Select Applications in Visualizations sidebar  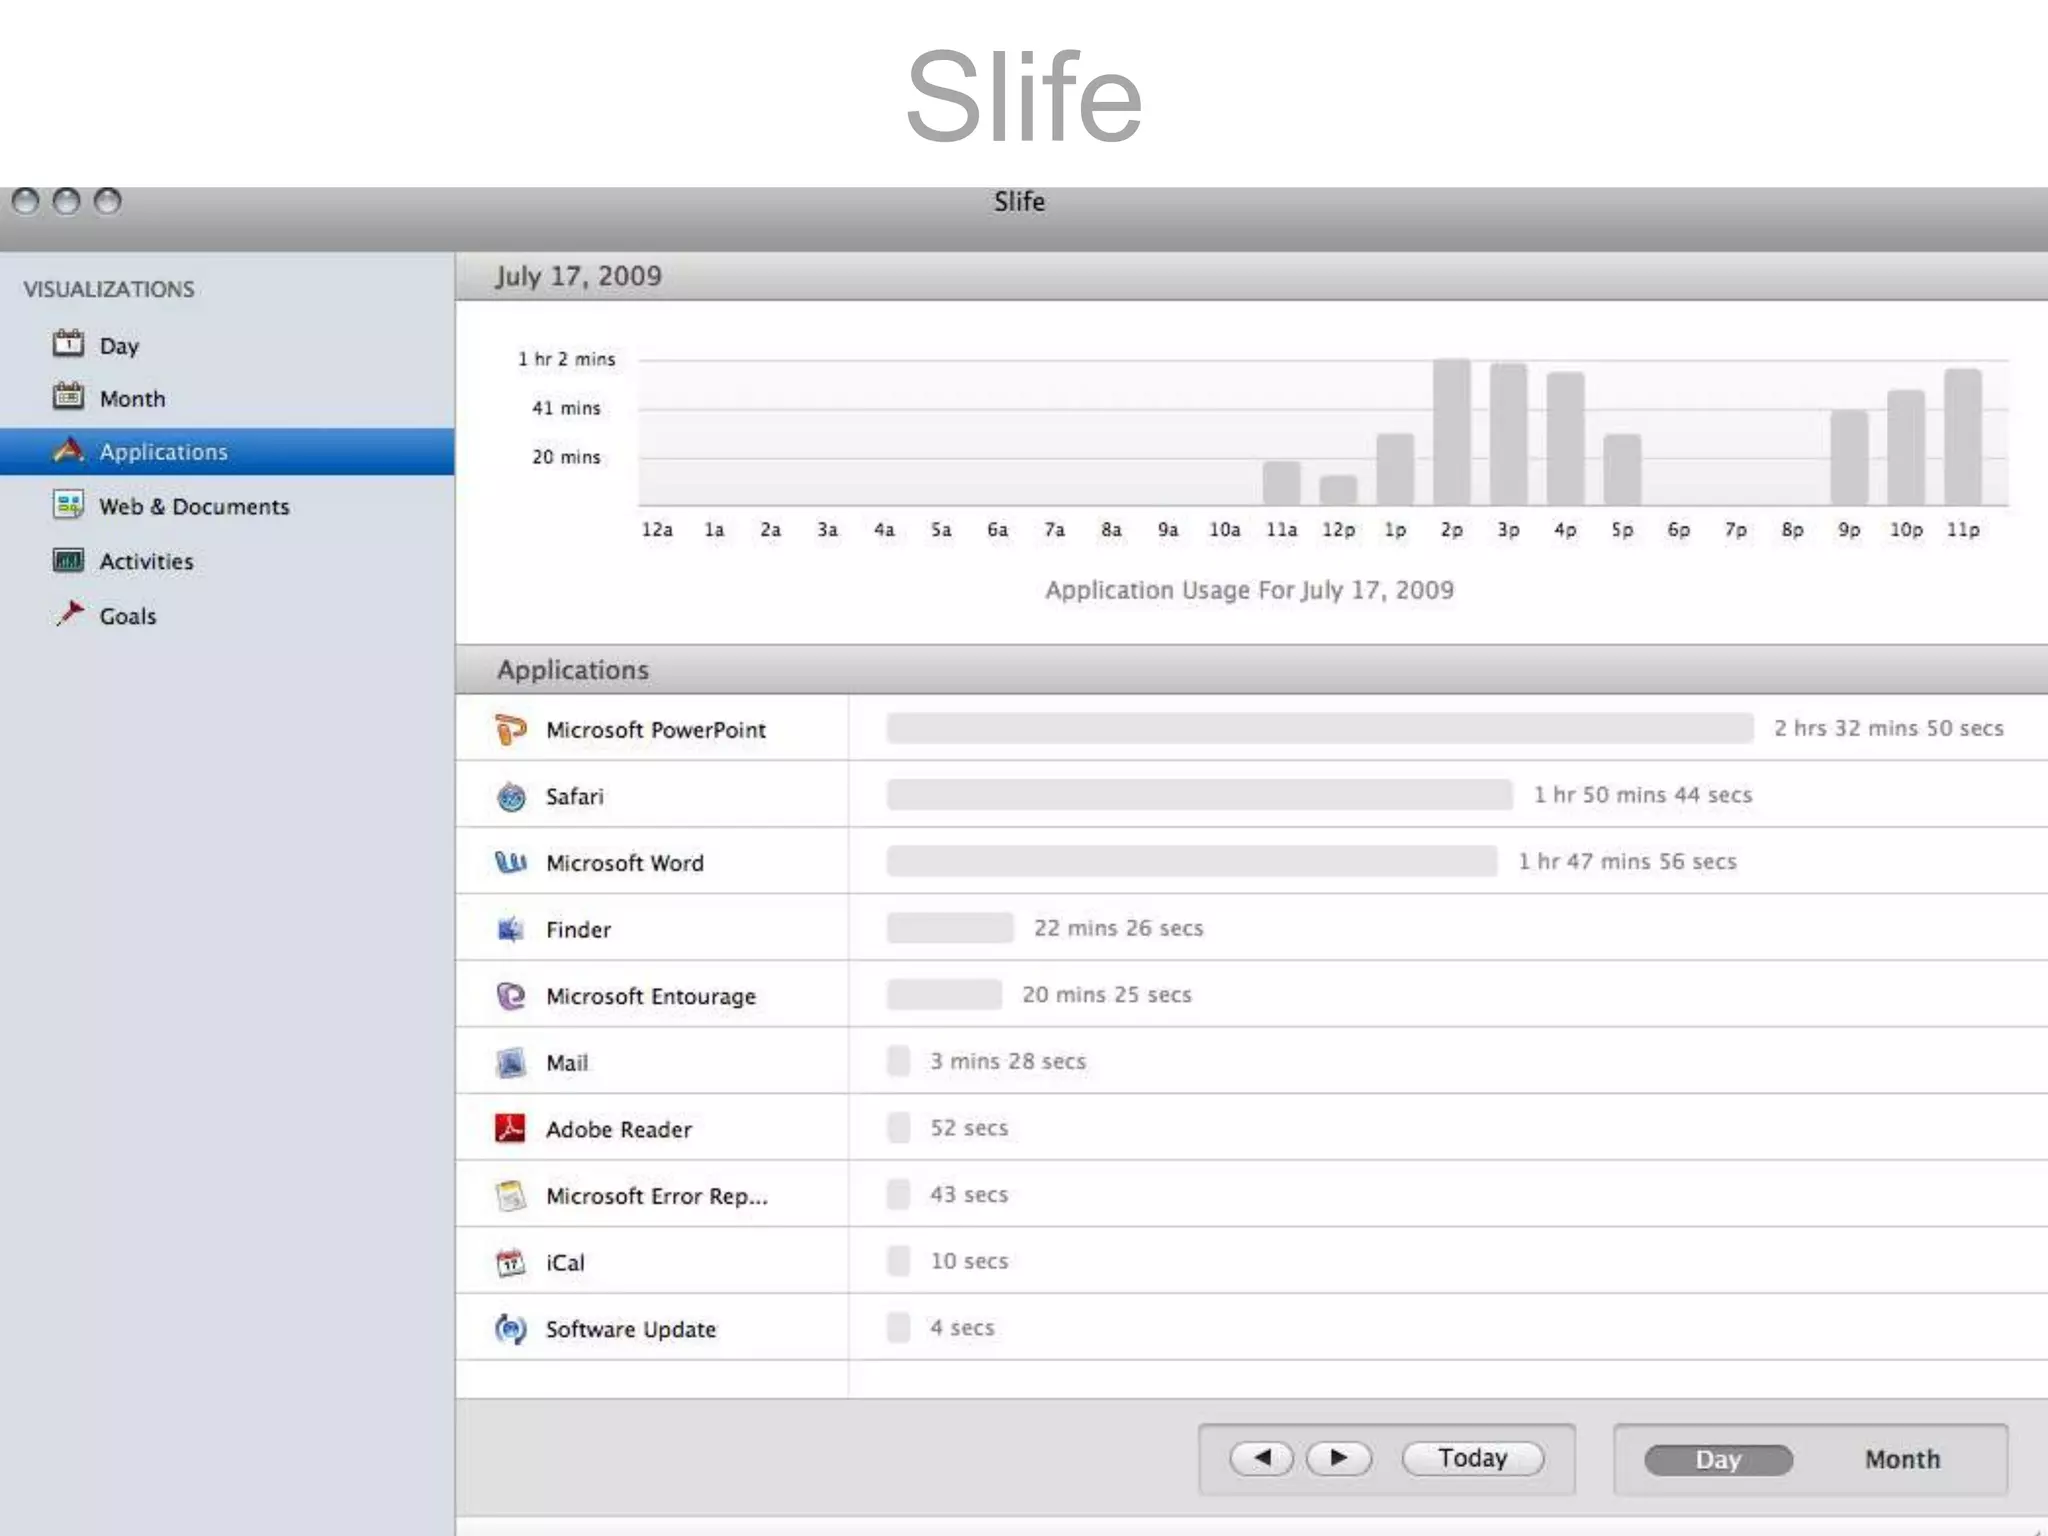[x=164, y=452]
